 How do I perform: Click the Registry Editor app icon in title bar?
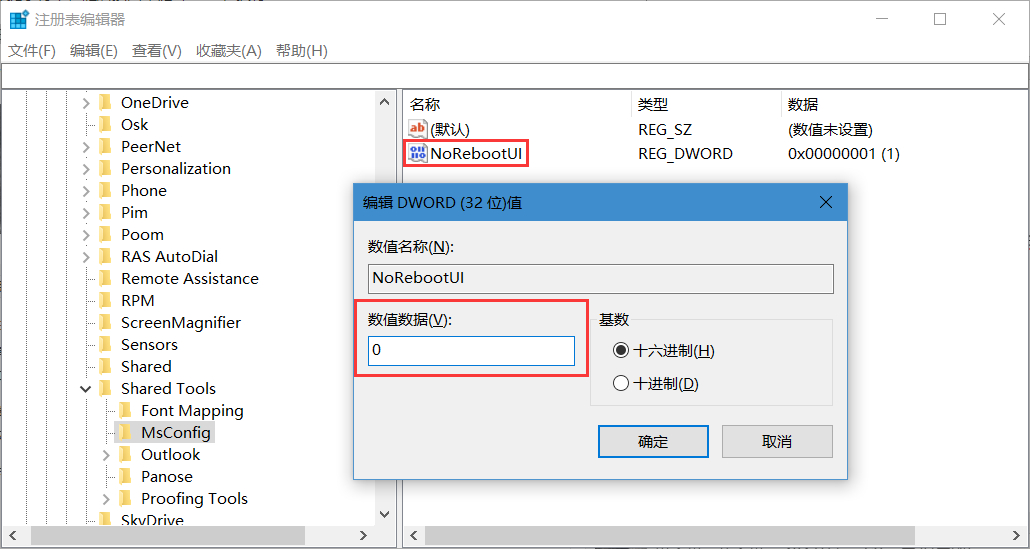click(x=19, y=19)
